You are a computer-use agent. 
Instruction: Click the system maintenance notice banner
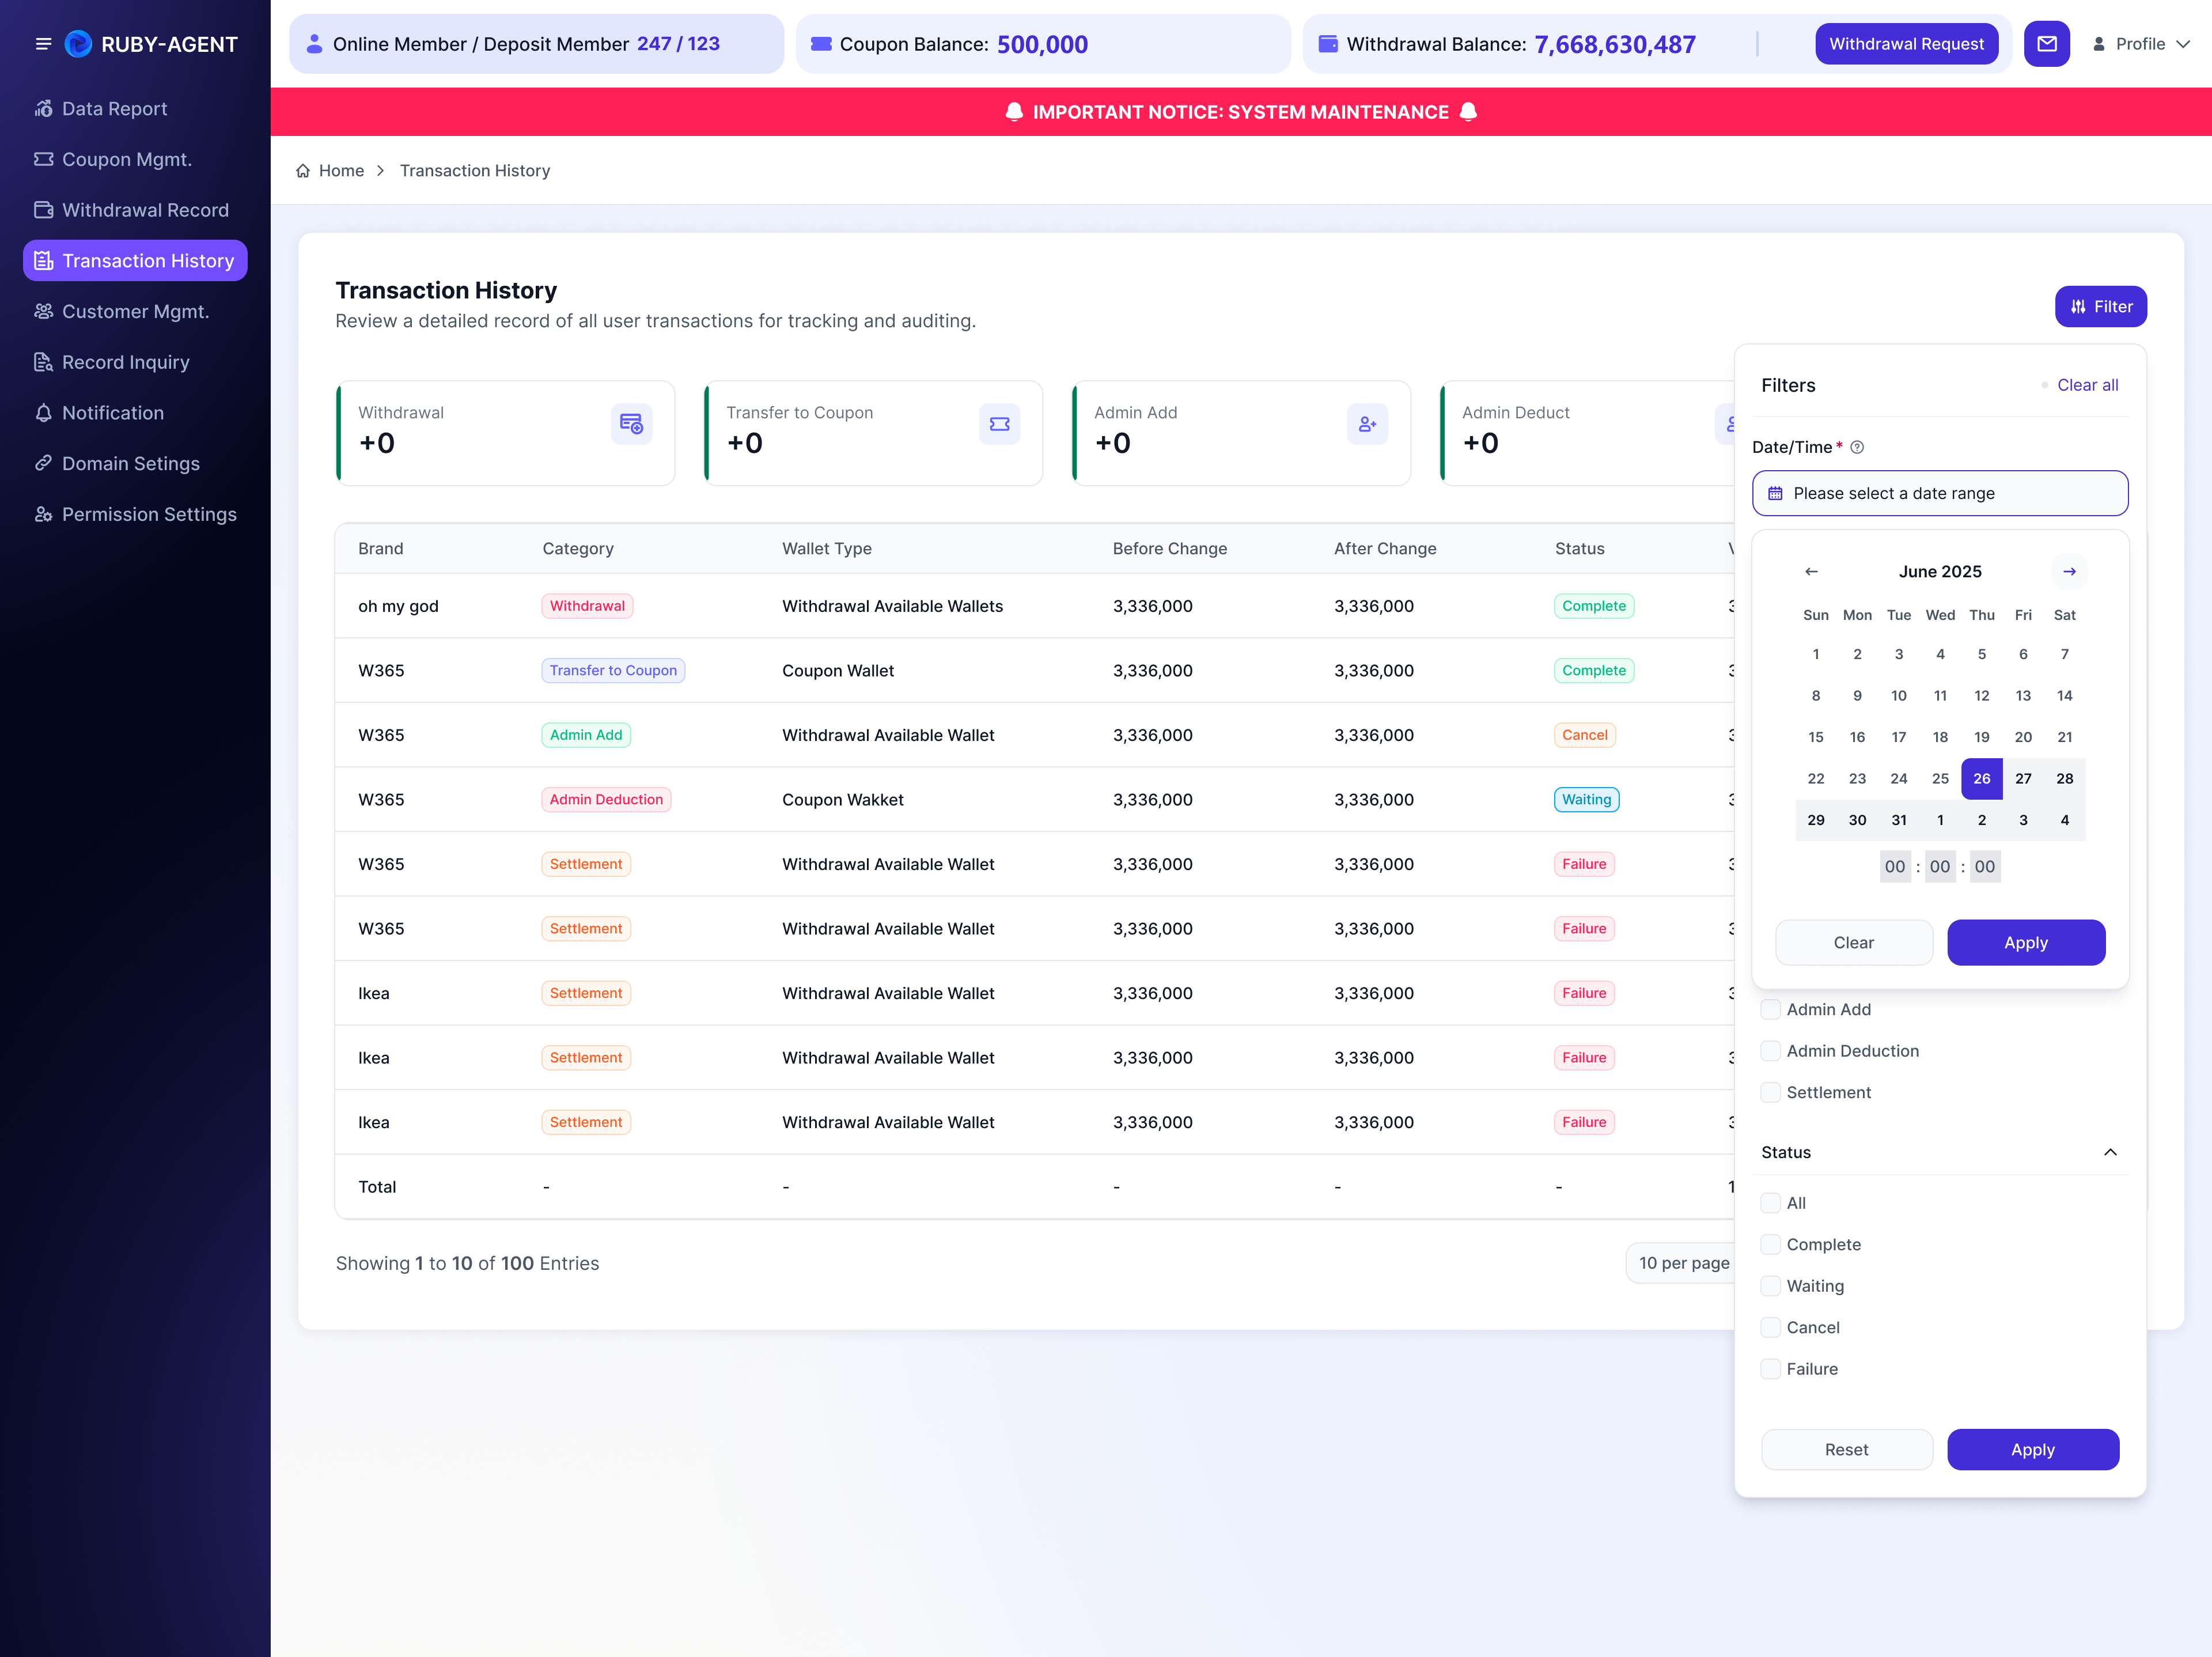pyautogui.click(x=1241, y=112)
